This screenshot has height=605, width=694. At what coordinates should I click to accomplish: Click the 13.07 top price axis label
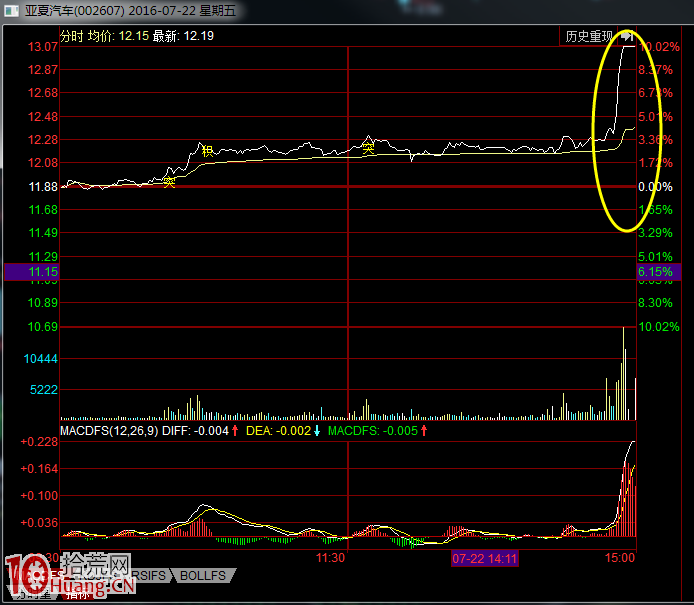click(x=42, y=46)
